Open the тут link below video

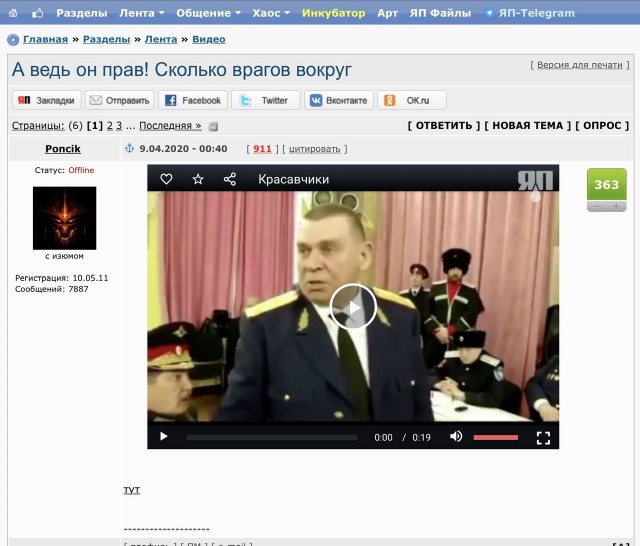click(131, 490)
